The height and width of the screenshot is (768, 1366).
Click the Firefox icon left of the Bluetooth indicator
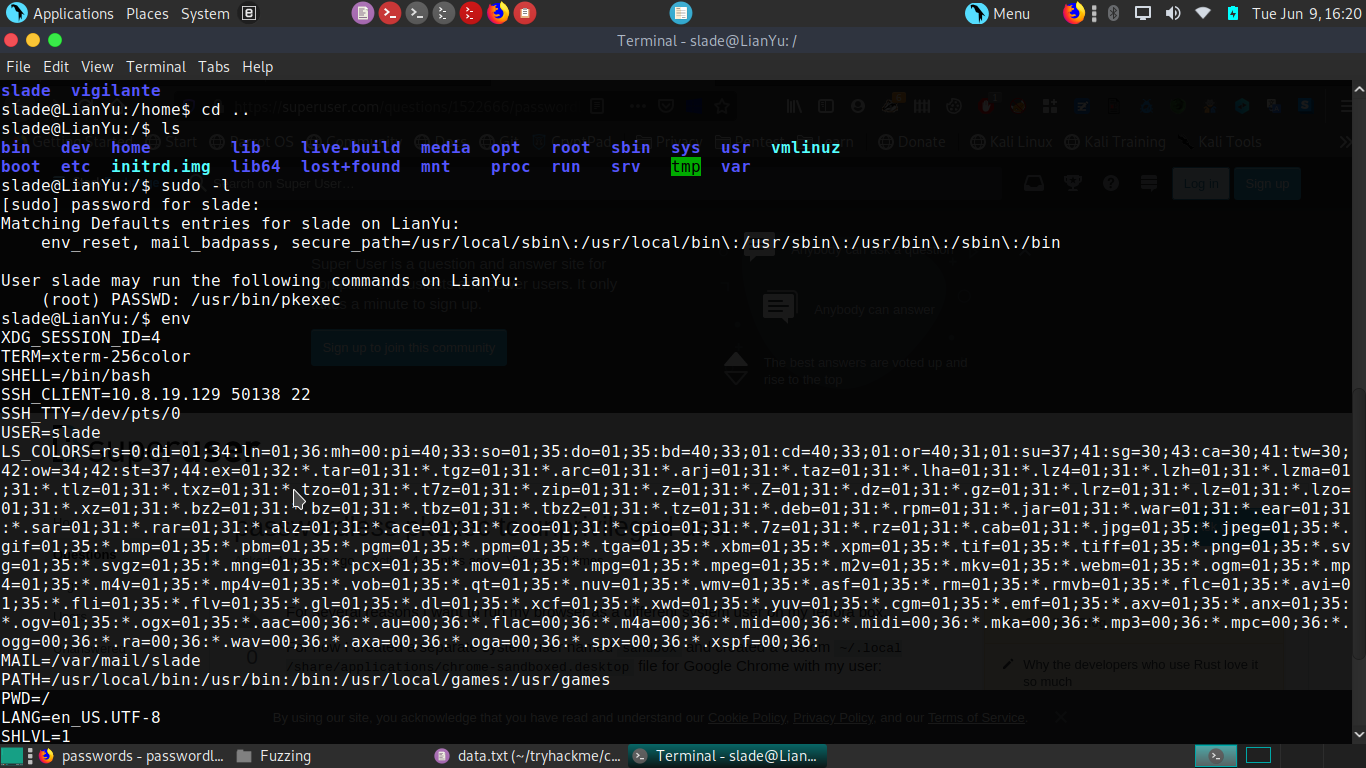click(x=1074, y=13)
